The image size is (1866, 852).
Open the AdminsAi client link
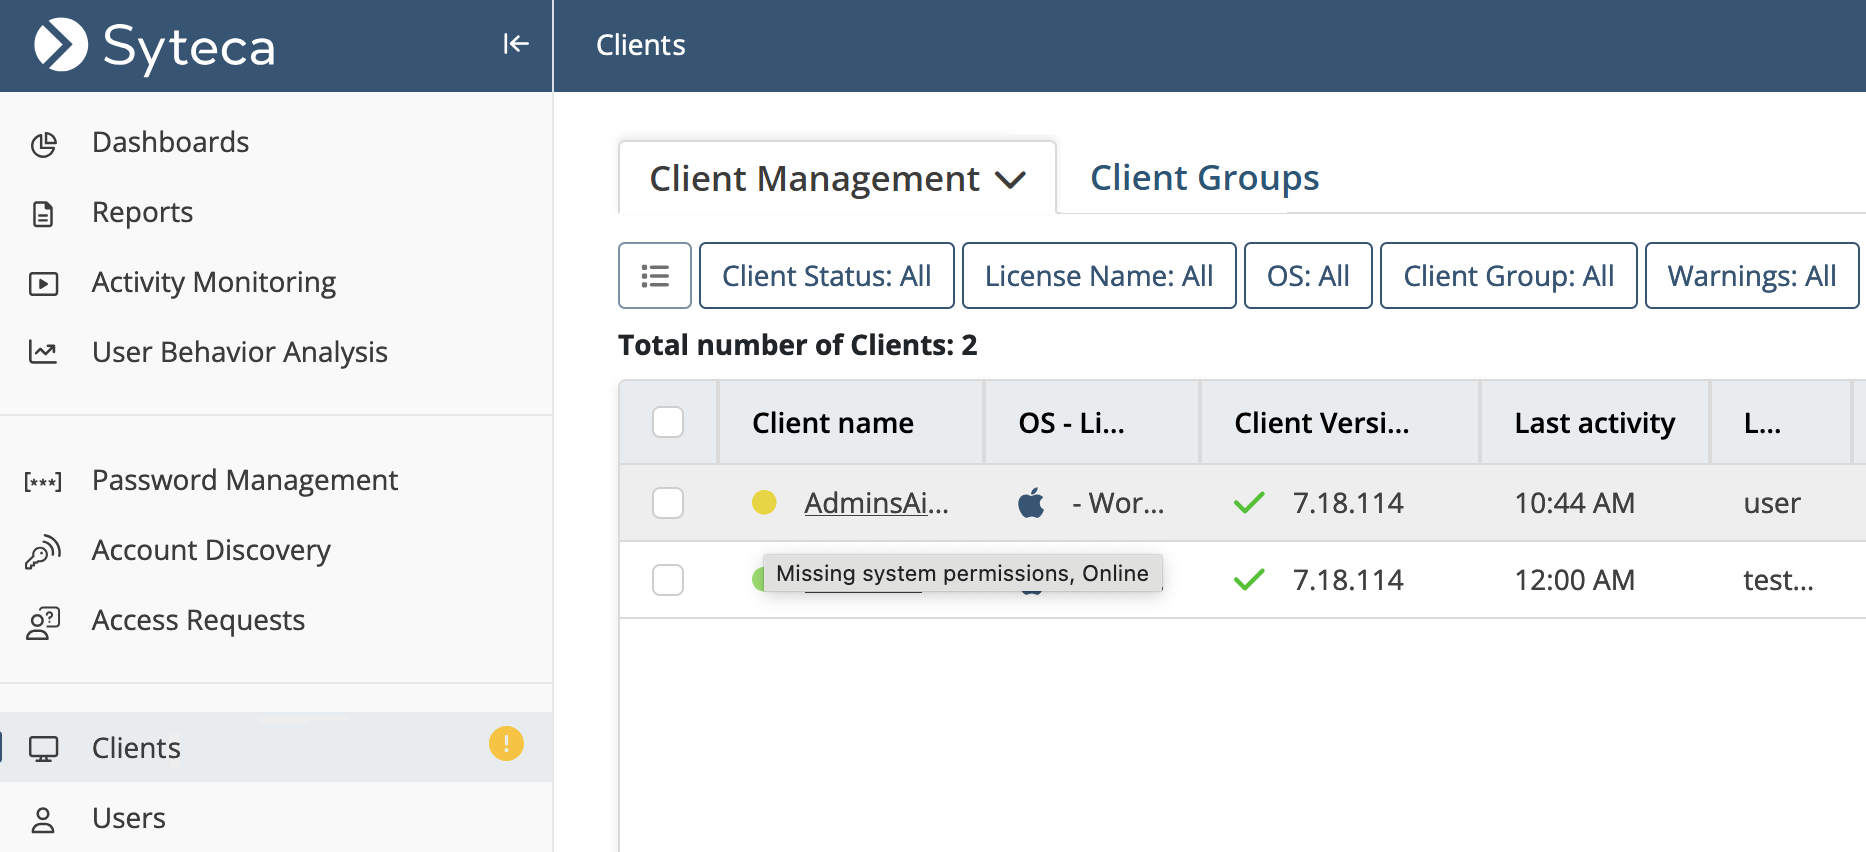876,503
